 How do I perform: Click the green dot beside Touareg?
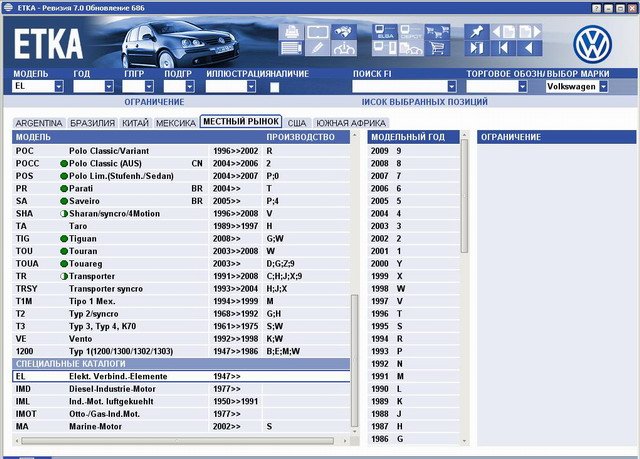point(64,264)
